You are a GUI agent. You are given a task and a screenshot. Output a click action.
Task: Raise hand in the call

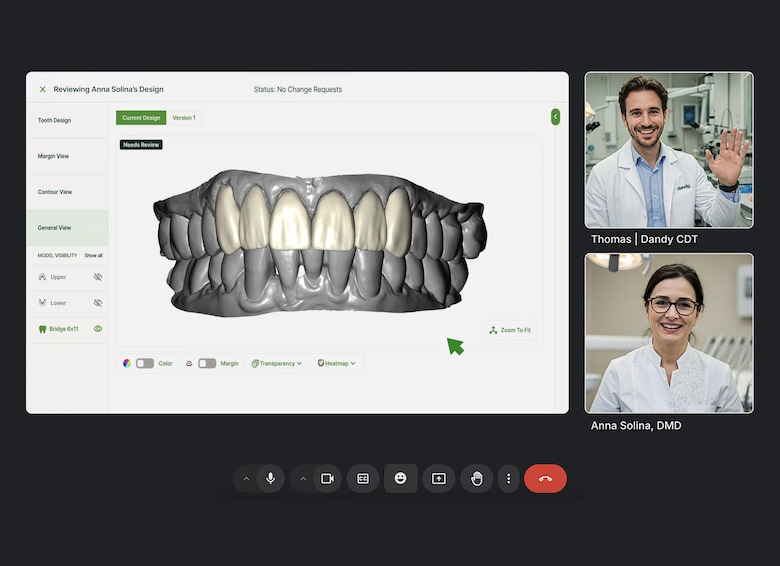pos(477,479)
